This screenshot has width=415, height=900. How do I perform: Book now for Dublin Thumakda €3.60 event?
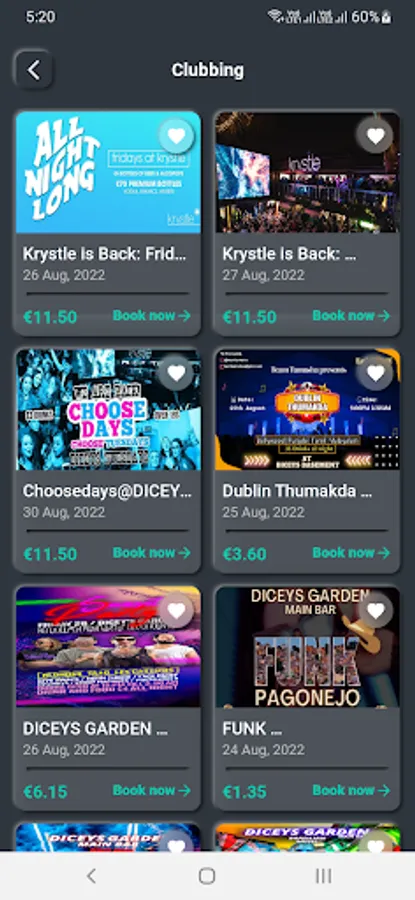(351, 553)
